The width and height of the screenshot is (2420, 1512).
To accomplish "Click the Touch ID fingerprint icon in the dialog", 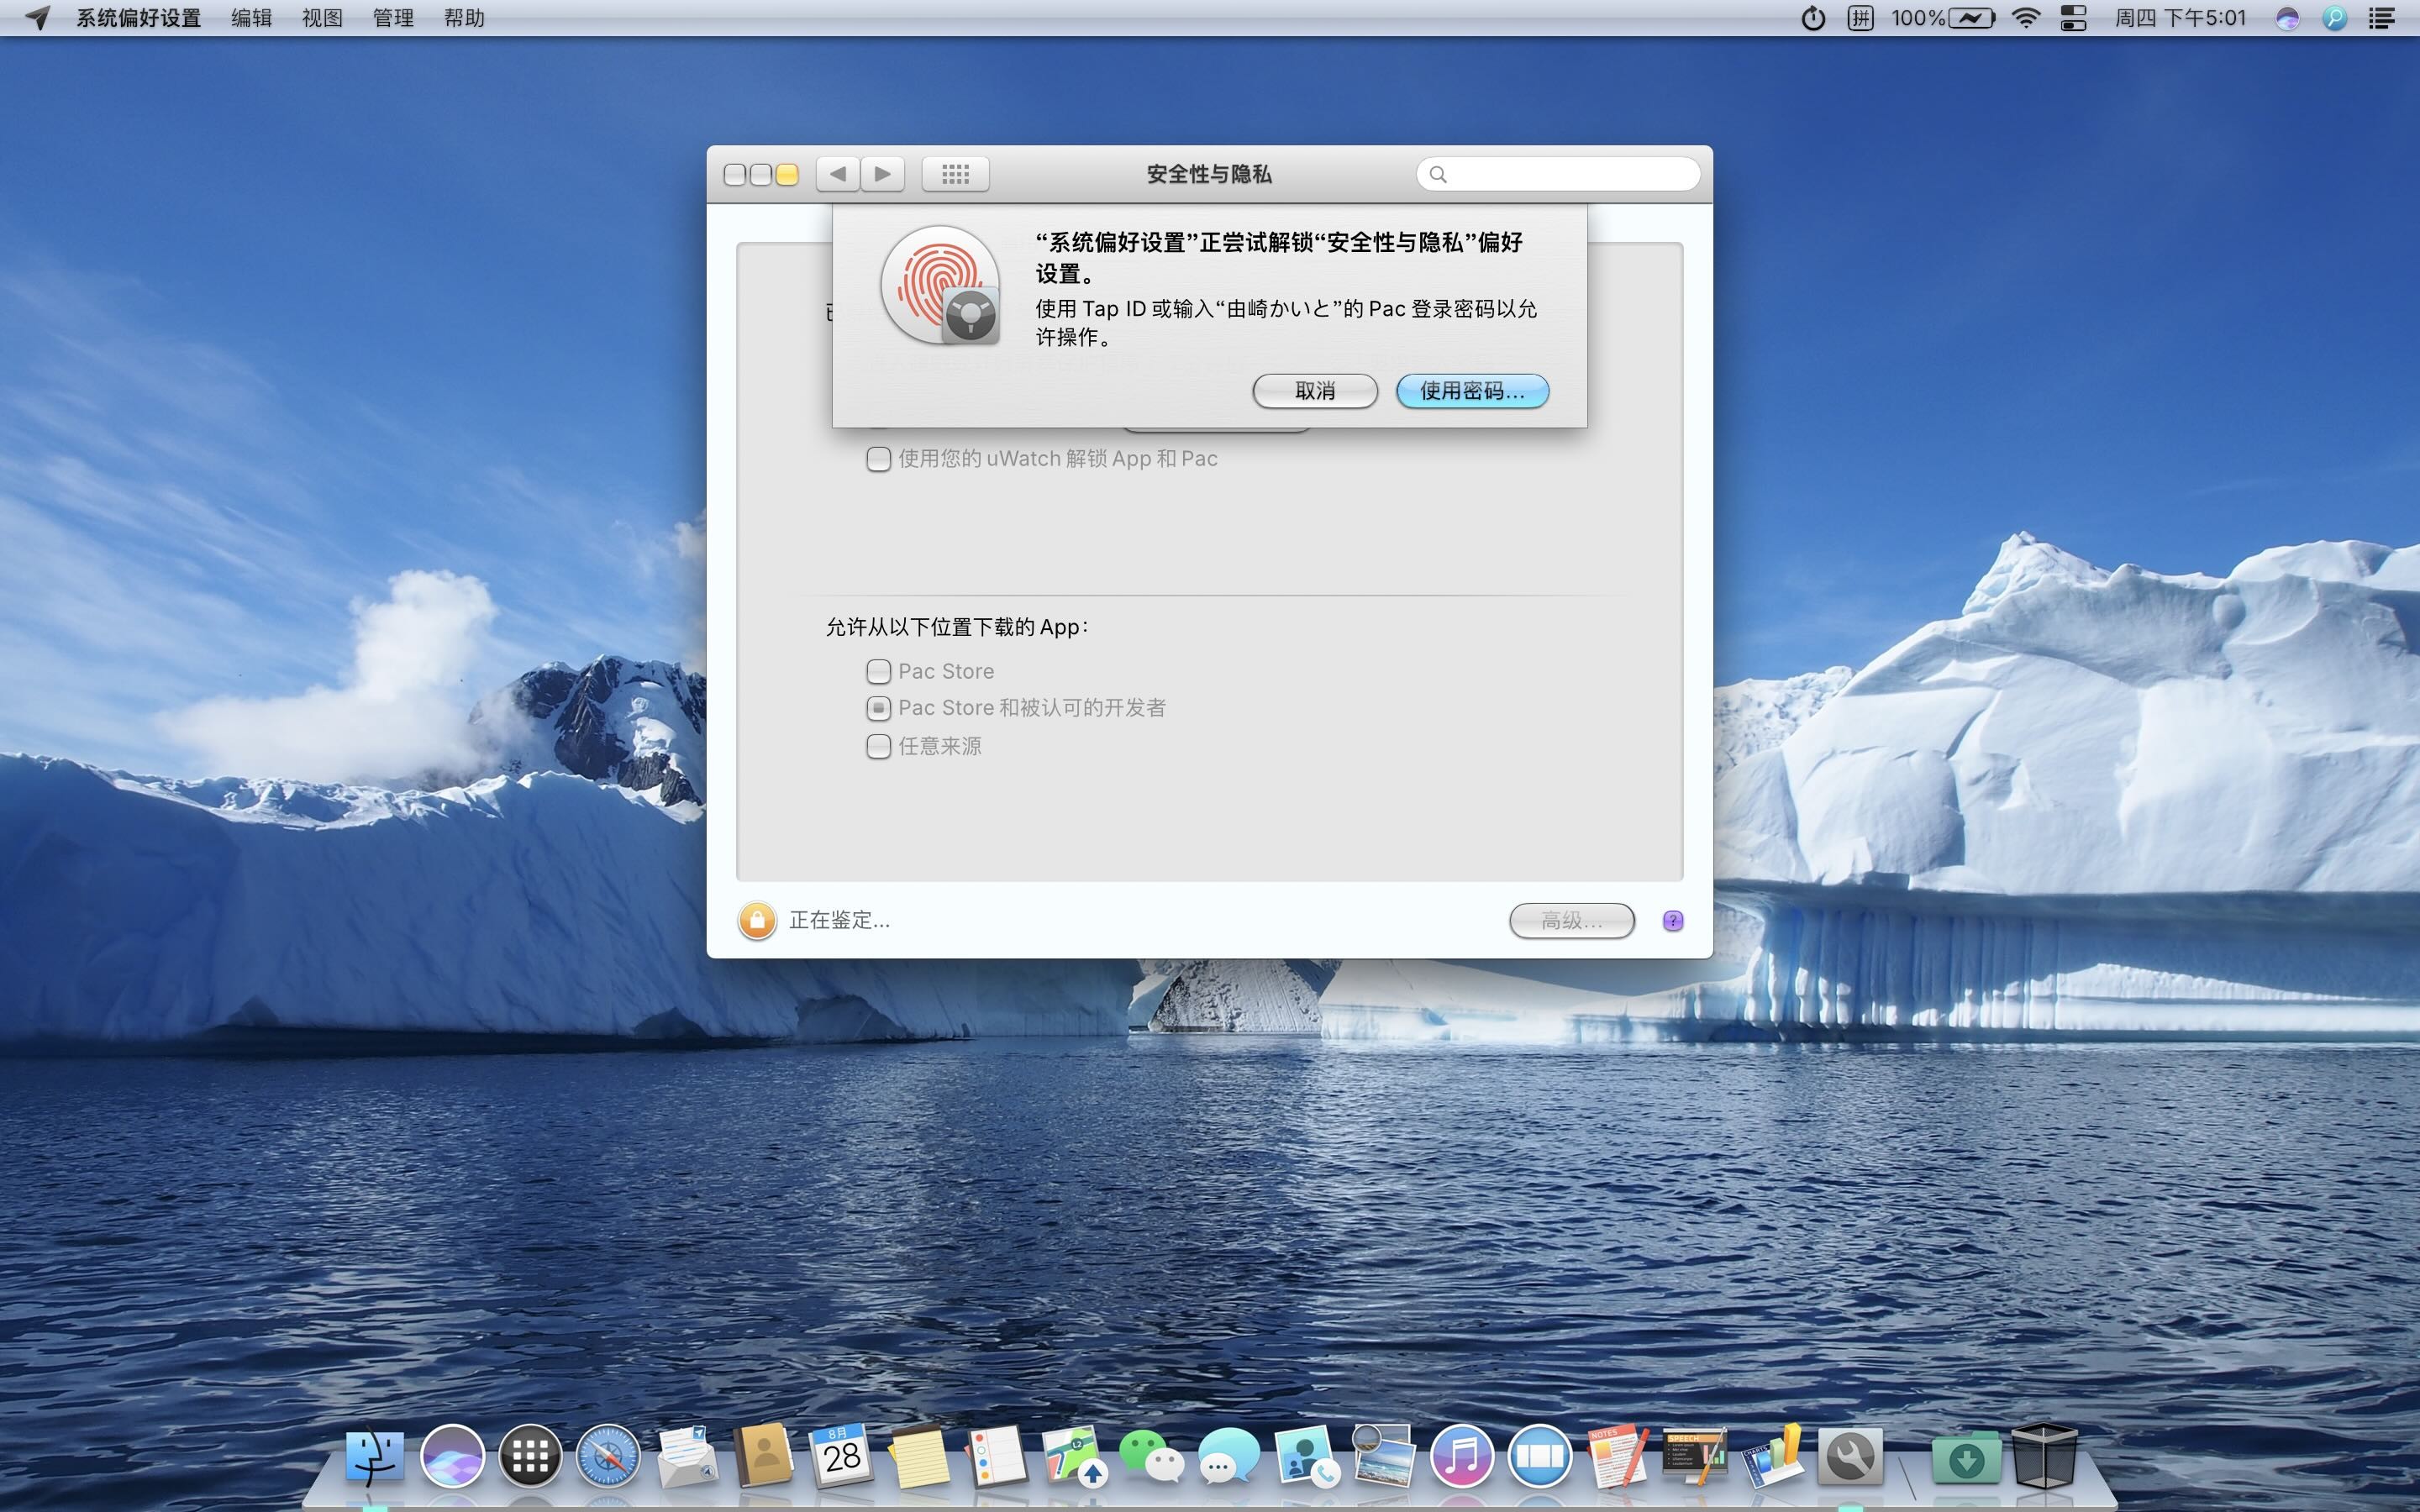I will click(x=939, y=285).
